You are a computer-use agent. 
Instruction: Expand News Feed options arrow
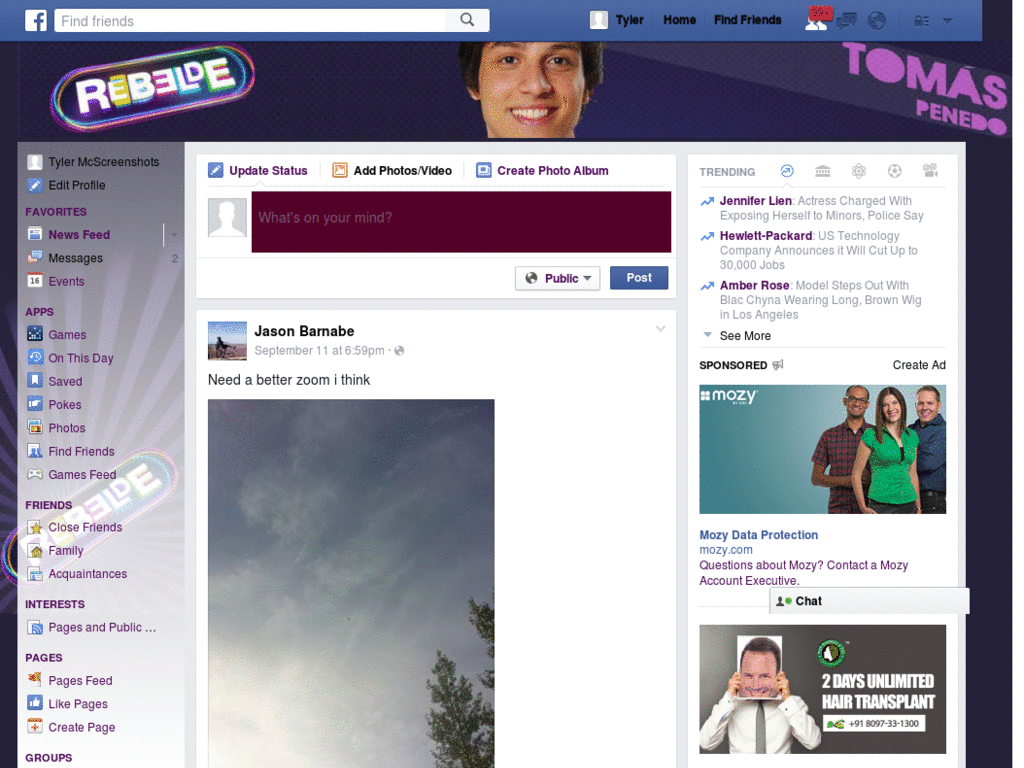[x=174, y=234]
